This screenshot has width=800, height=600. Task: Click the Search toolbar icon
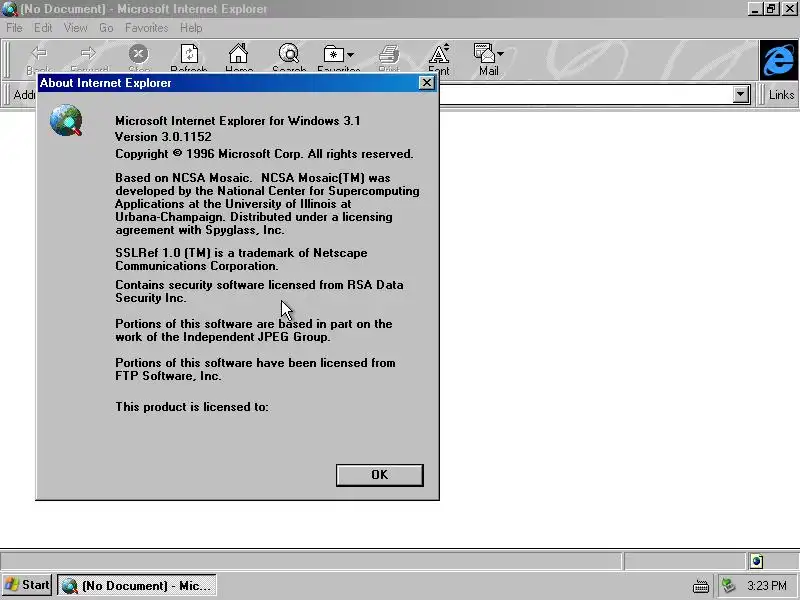(x=289, y=53)
